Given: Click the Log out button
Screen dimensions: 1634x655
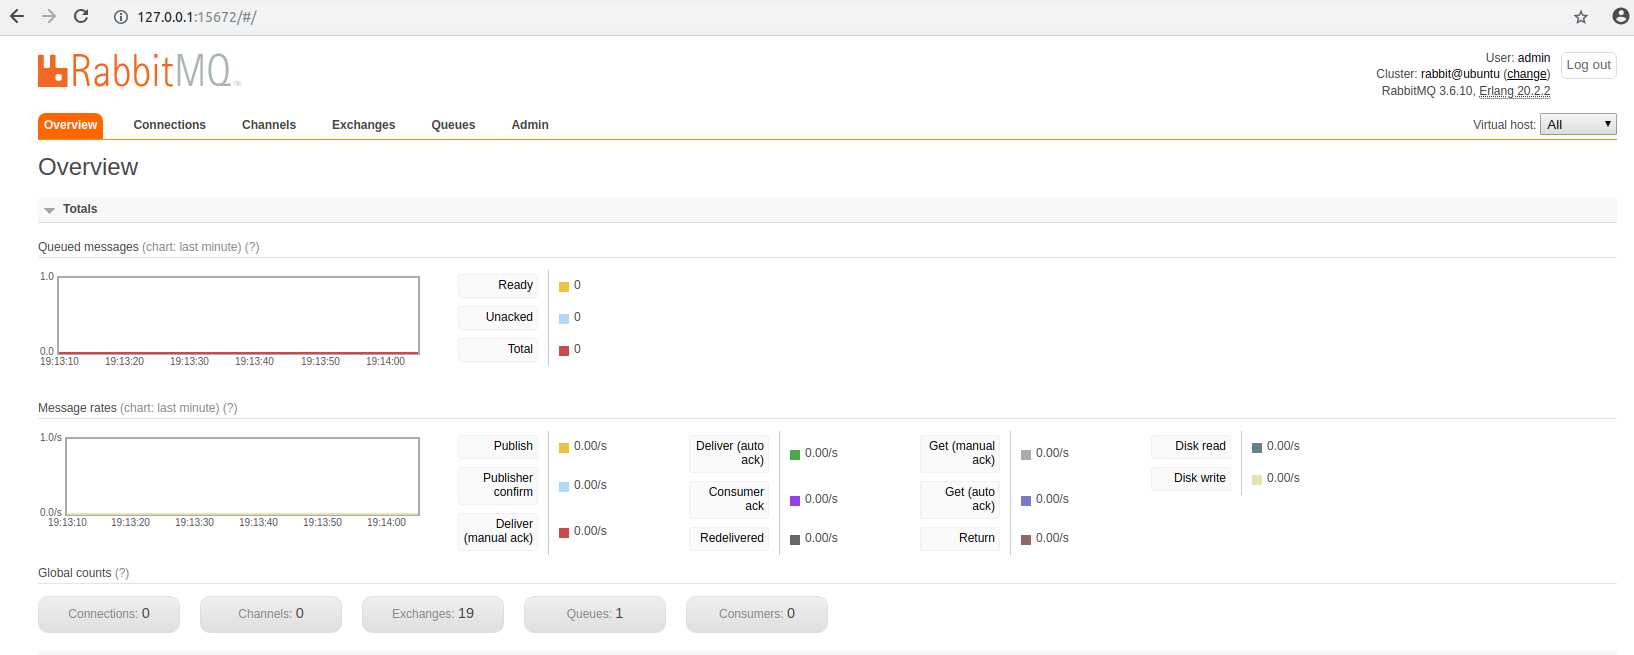Looking at the screenshot, I should click(1588, 65).
